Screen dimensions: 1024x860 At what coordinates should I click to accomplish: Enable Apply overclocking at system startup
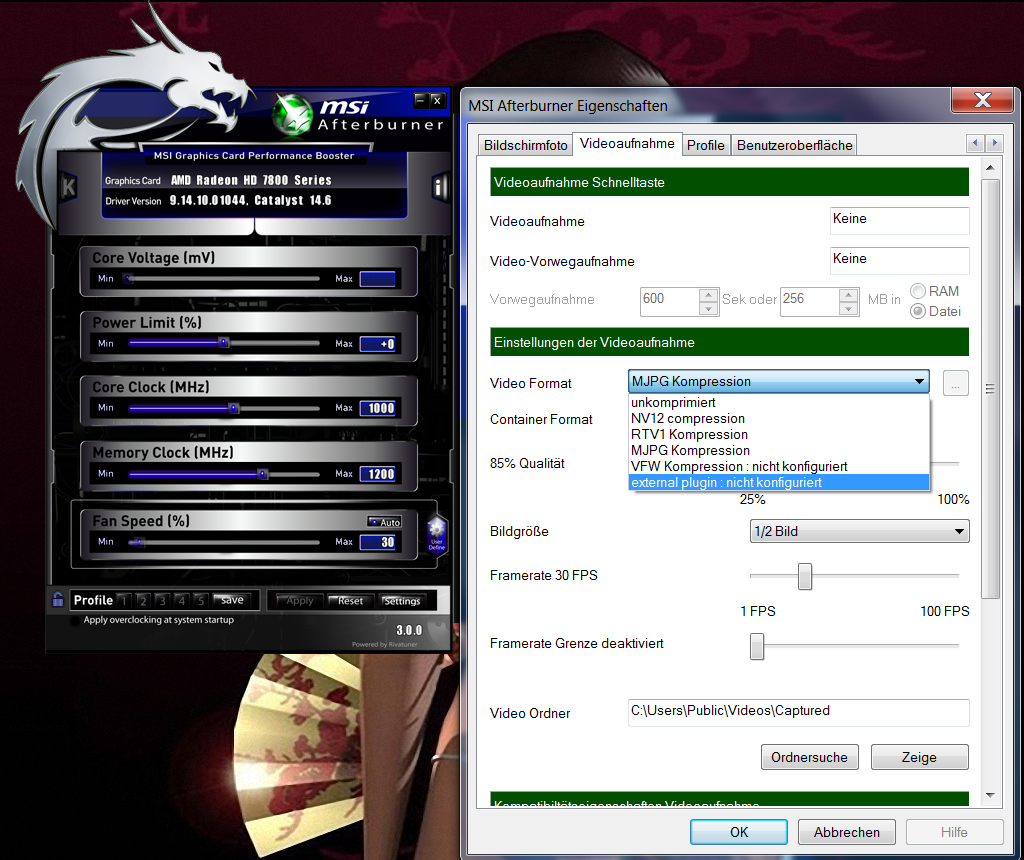[76, 620]
